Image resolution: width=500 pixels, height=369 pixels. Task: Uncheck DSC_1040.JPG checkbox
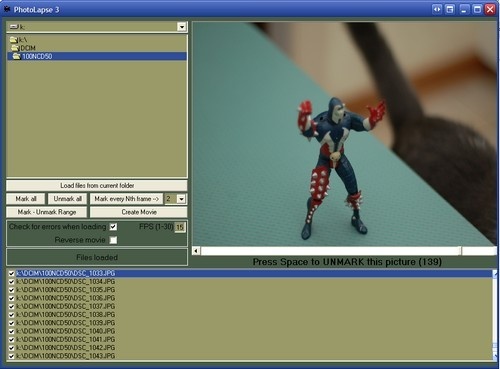click(11, 331)
